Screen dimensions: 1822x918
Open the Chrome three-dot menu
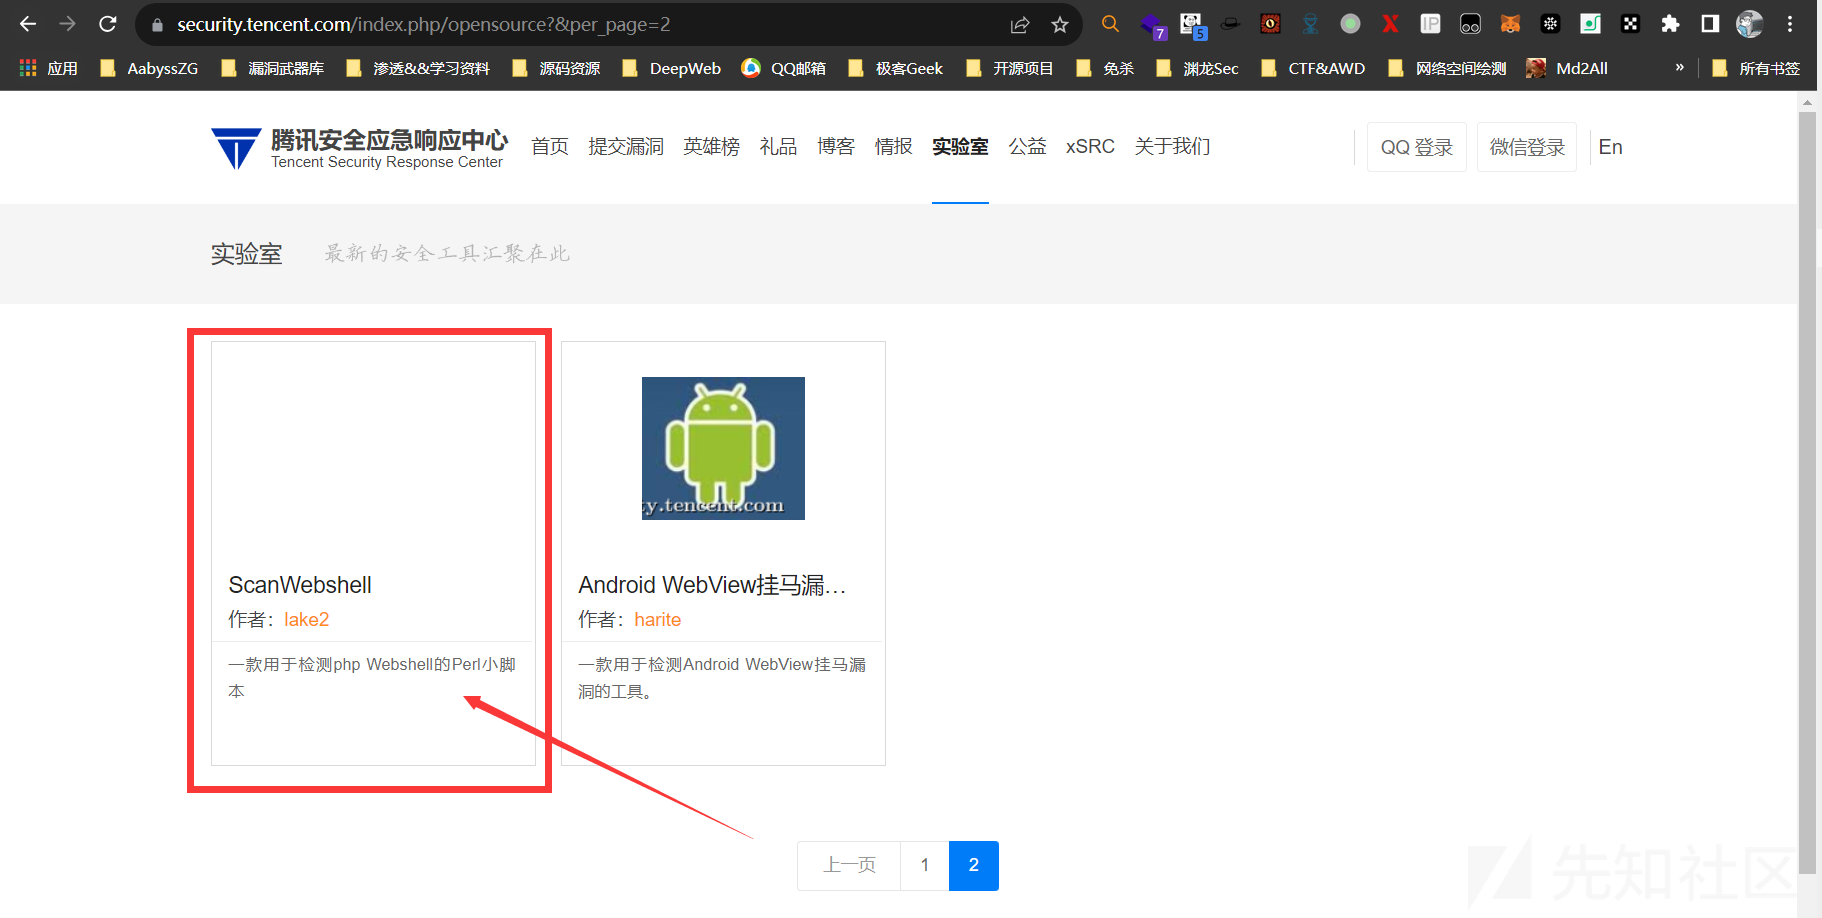pyautogui.click(x=1790, y=24)
